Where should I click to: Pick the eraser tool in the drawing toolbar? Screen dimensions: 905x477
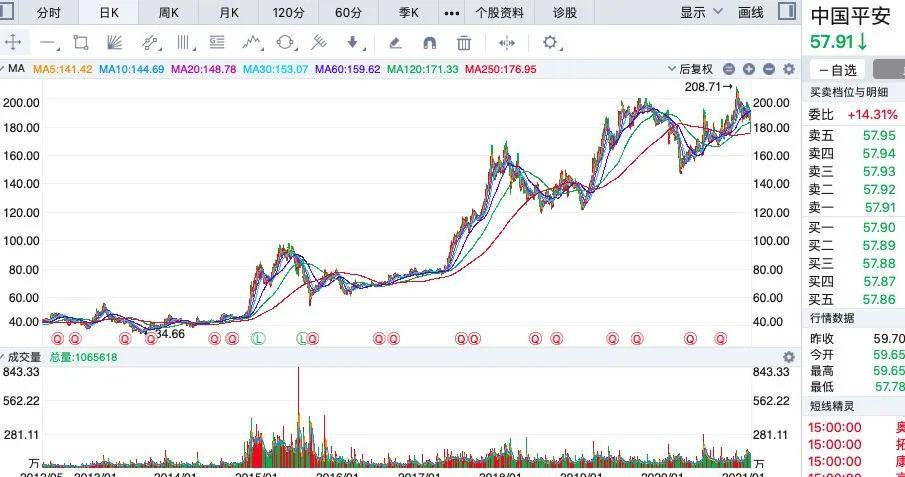coord(395,43)
